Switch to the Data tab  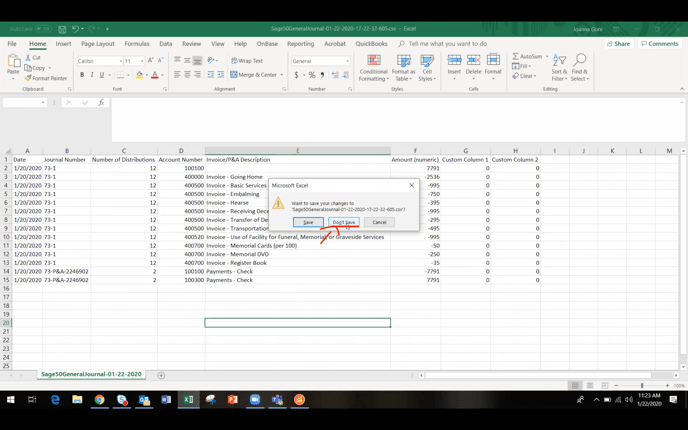pyautogui.click(x=165, y=44)
